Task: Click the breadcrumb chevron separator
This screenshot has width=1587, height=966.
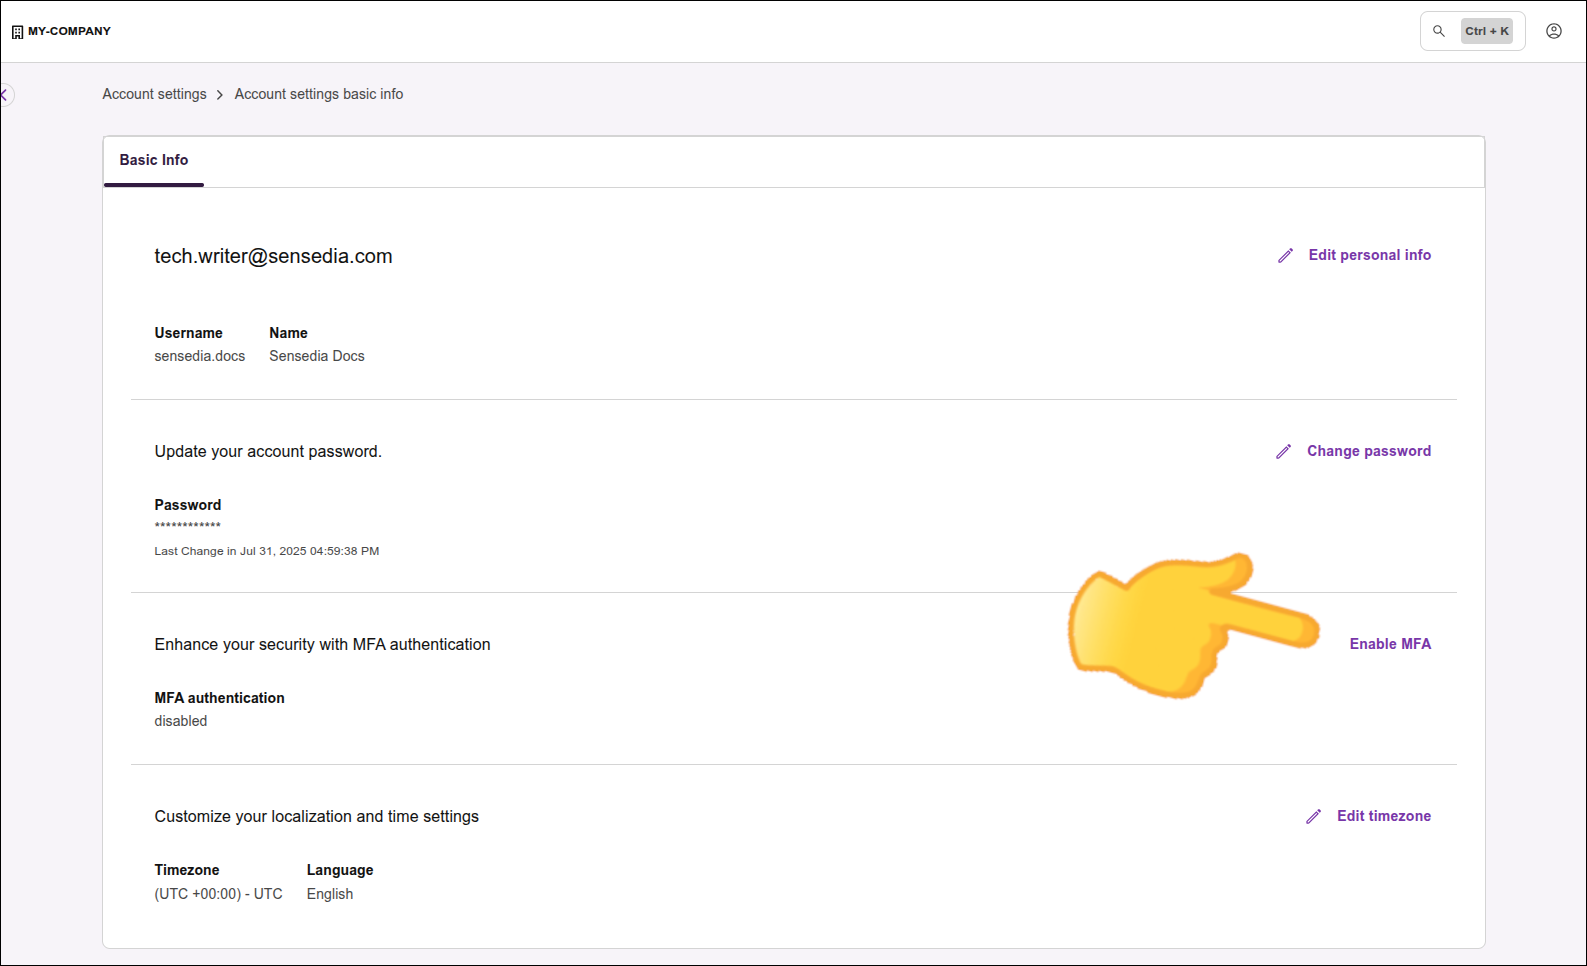Action: point(220,95)
